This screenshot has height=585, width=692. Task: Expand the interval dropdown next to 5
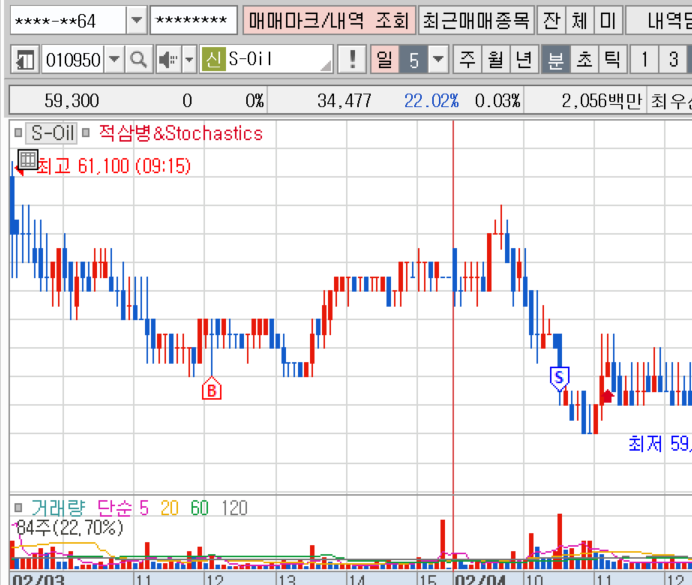click(438, 60)
